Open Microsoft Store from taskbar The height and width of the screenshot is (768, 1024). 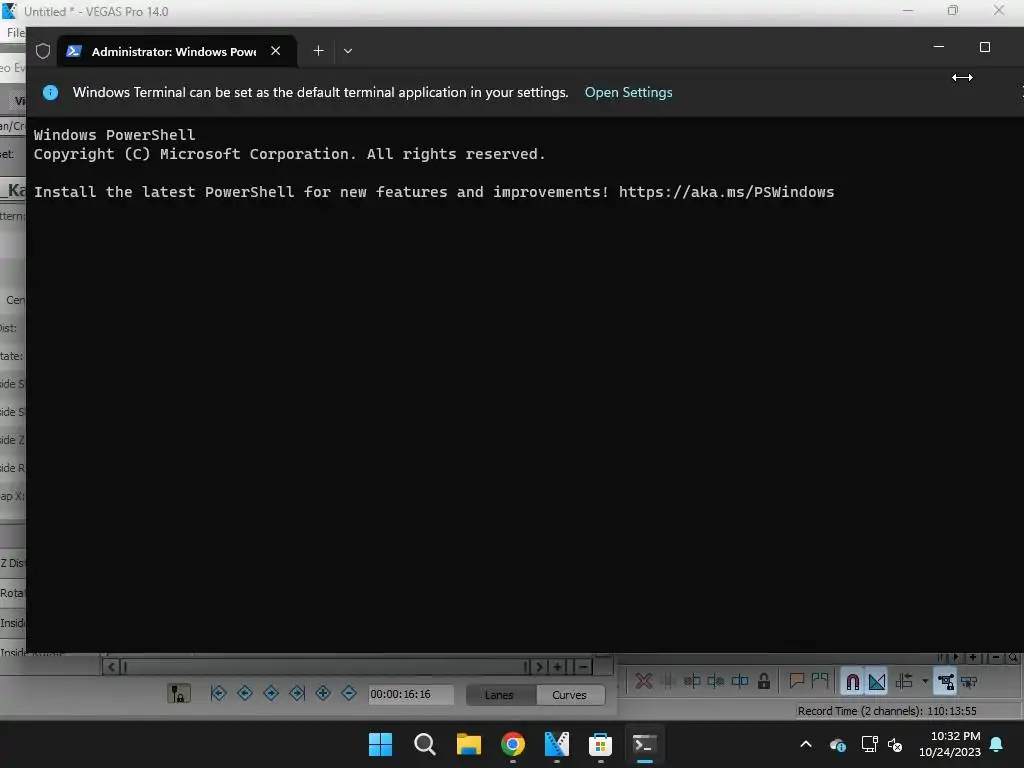pyautogui.click(x=600, y=744)
